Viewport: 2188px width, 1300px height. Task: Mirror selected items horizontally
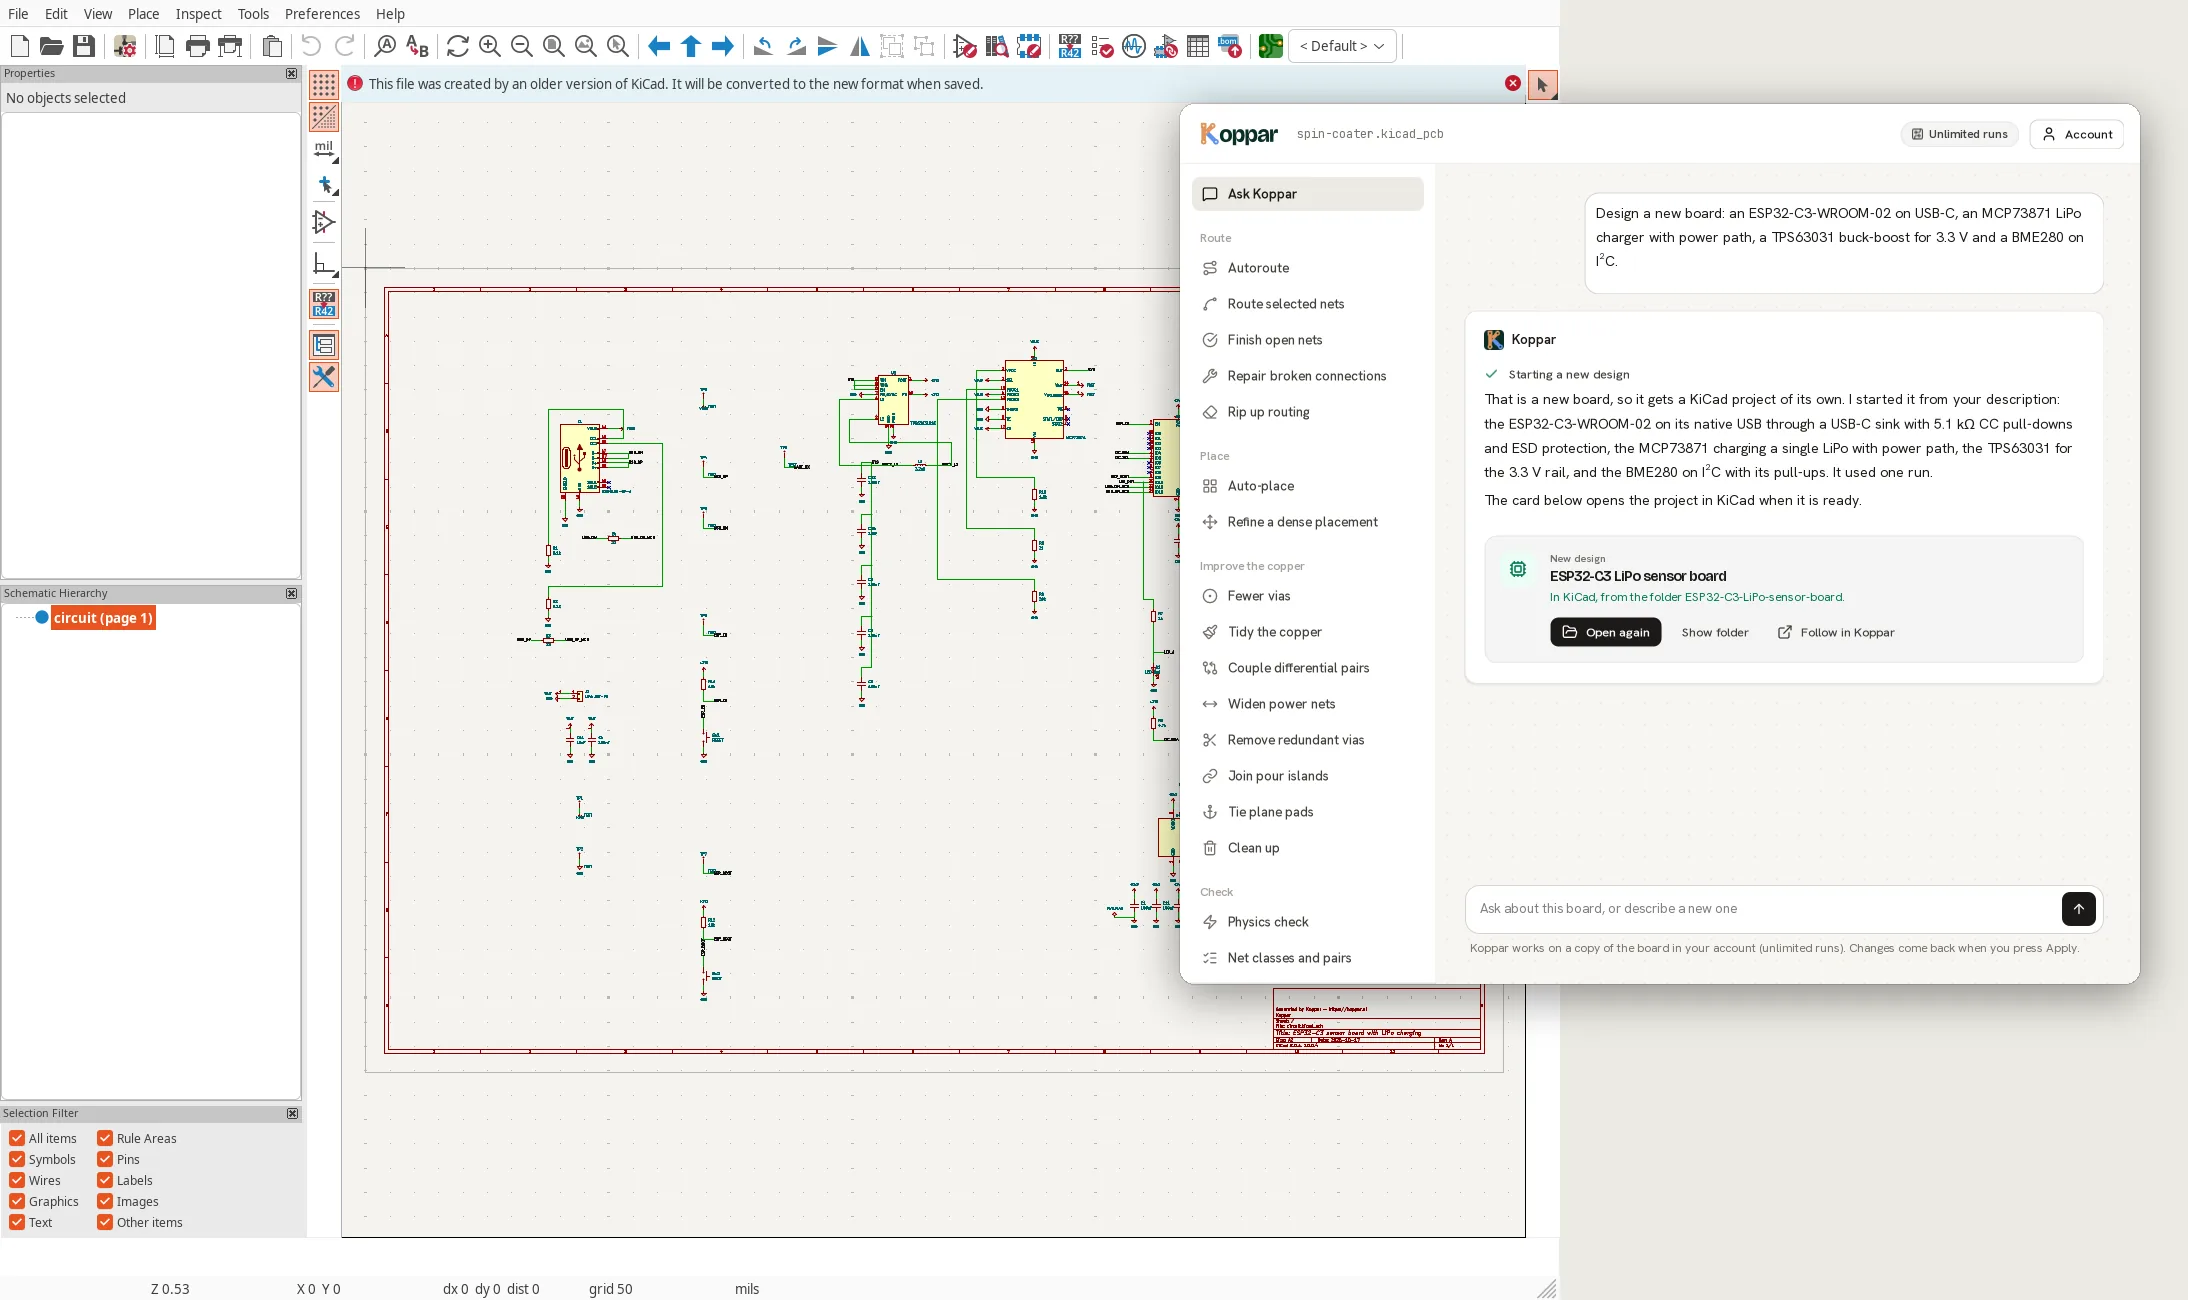[x=860, y=46]
